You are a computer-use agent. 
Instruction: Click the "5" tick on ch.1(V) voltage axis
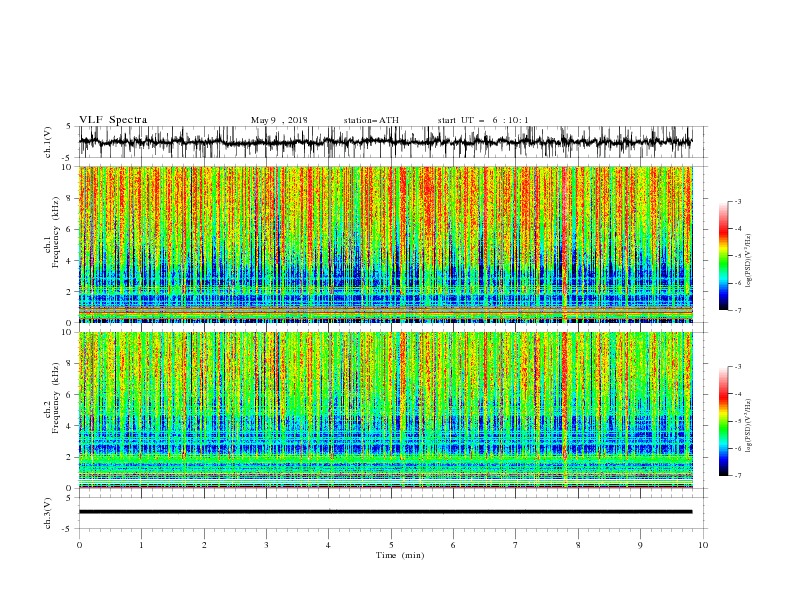pos(69,126)
